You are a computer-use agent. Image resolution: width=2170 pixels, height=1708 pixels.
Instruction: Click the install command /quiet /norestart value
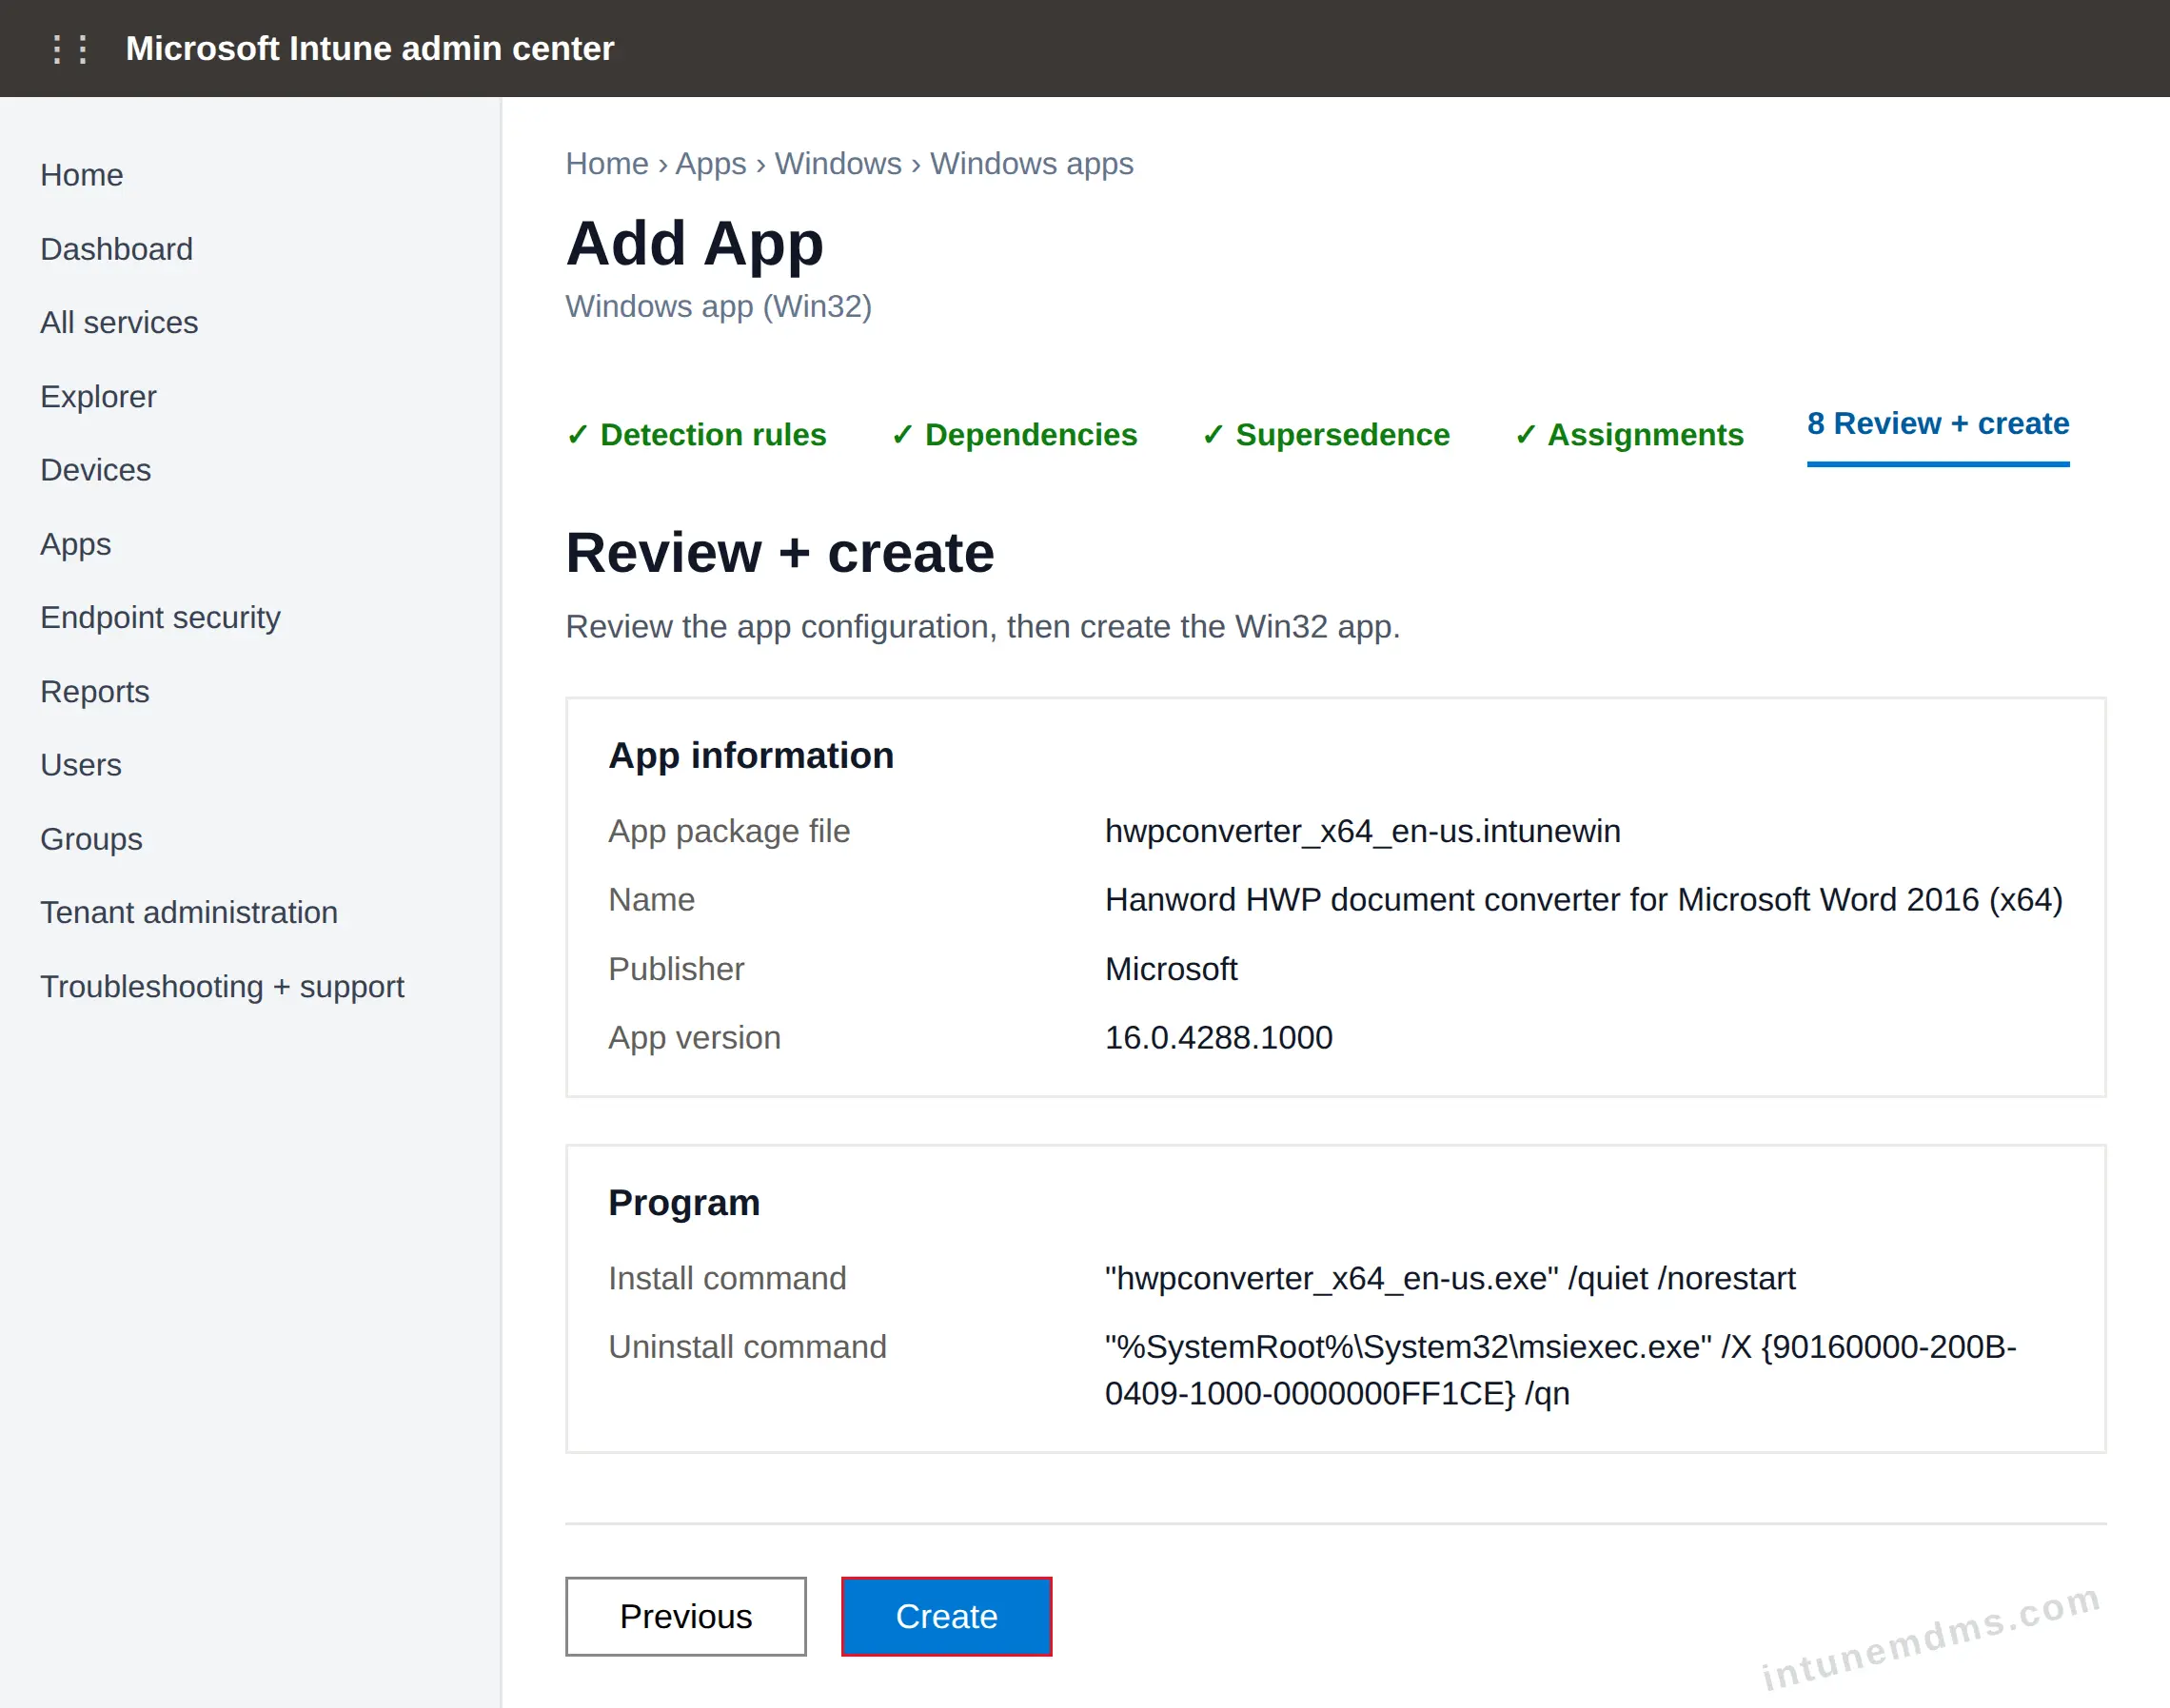coord(1450,1278)
